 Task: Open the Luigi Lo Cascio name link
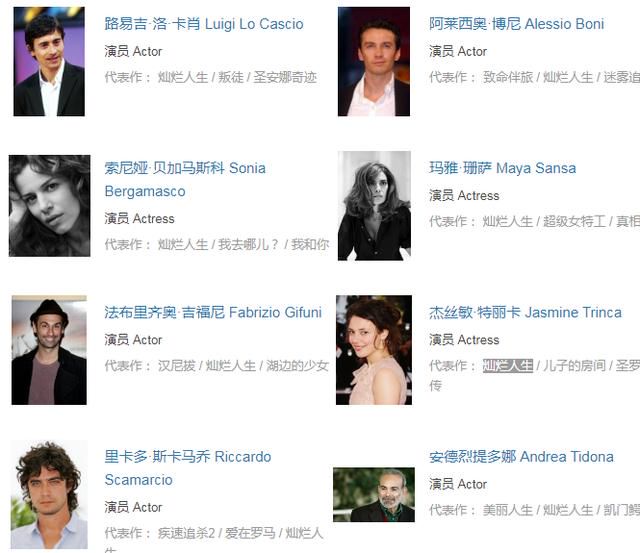[x=204, y=24]
